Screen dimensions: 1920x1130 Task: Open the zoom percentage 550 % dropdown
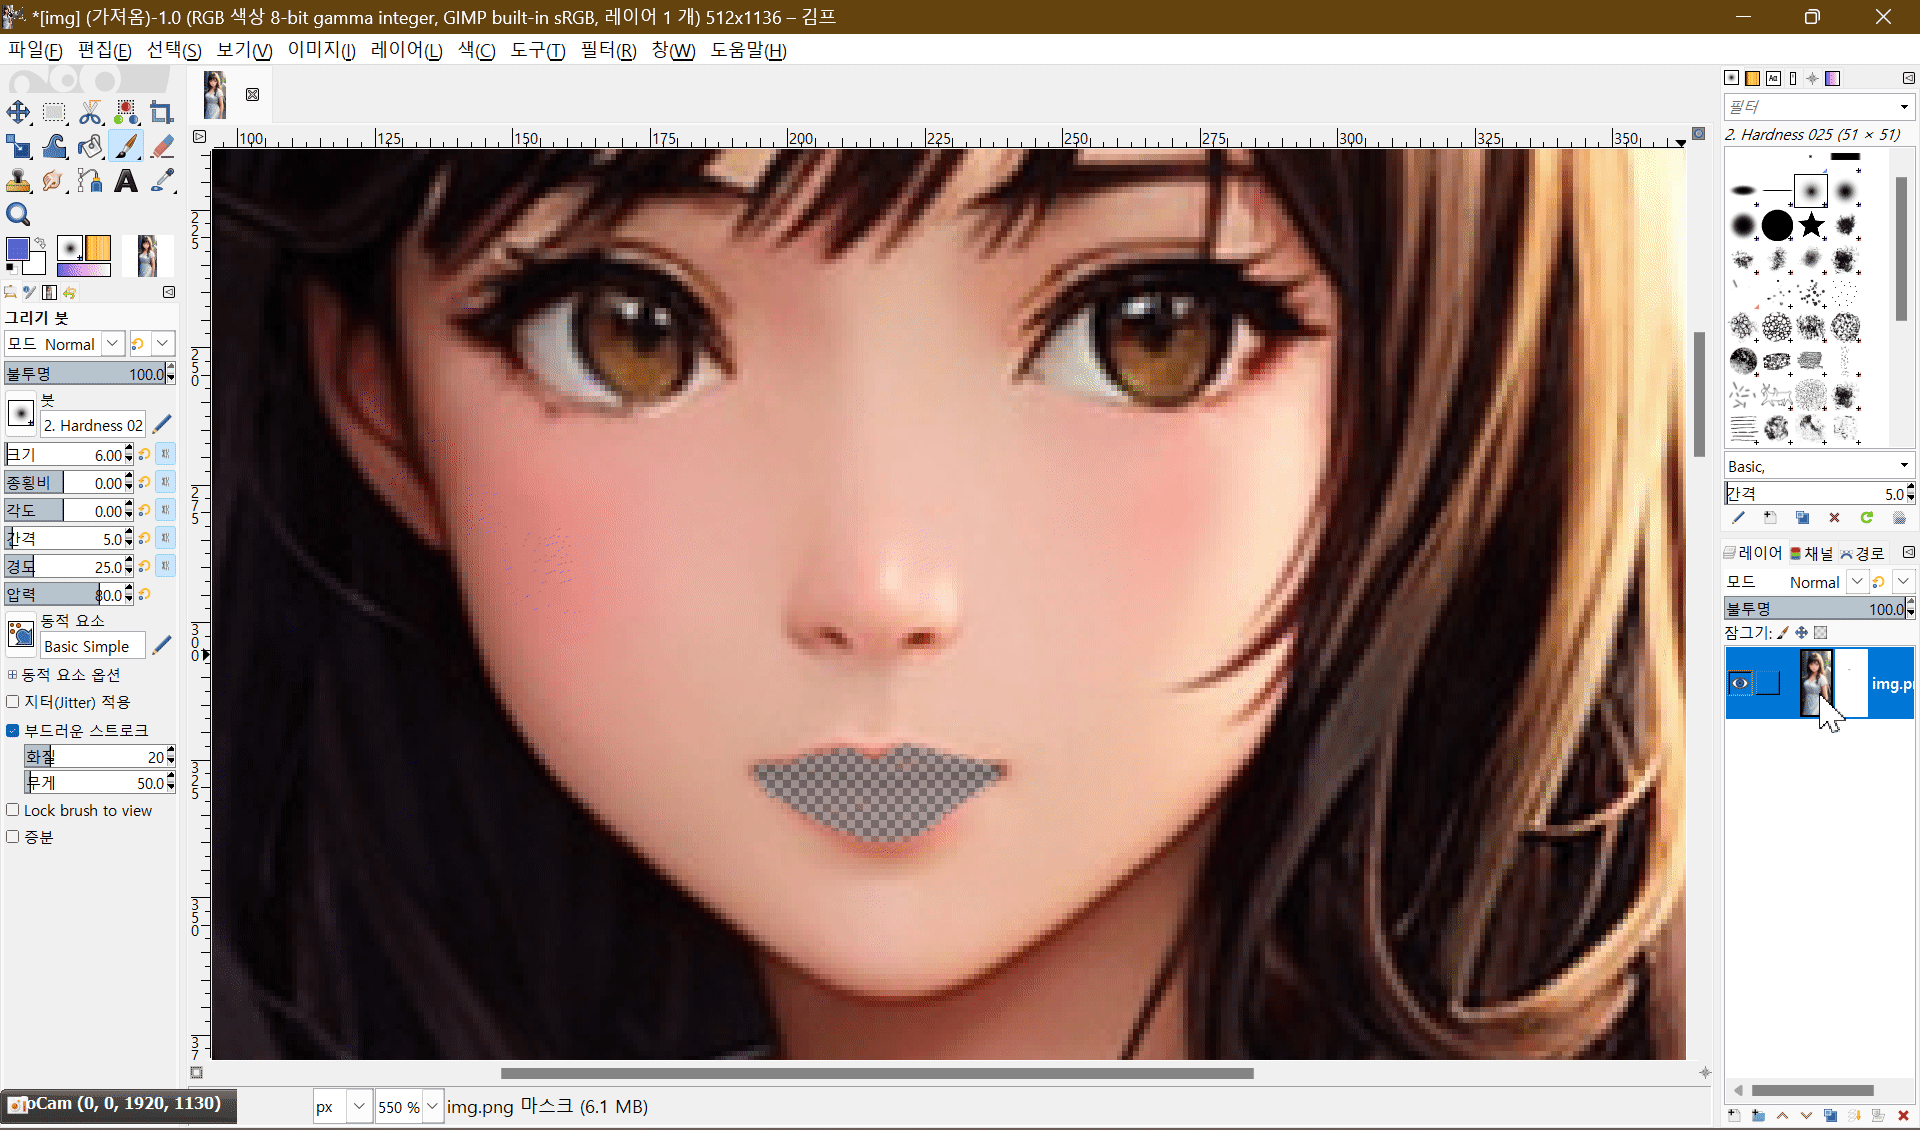pyautogui.click(x=432, y=1107)
